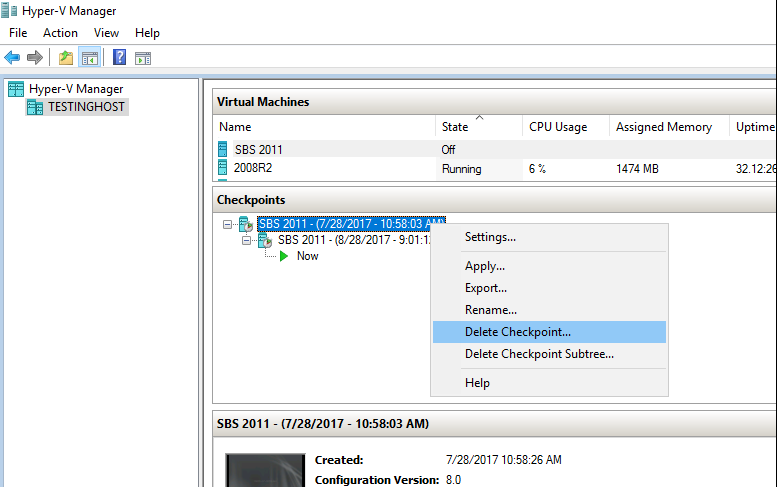Click the 32.12:26 uptime value
The width and height of the screenshot is (777, 487).
click(x=756, y=169)
